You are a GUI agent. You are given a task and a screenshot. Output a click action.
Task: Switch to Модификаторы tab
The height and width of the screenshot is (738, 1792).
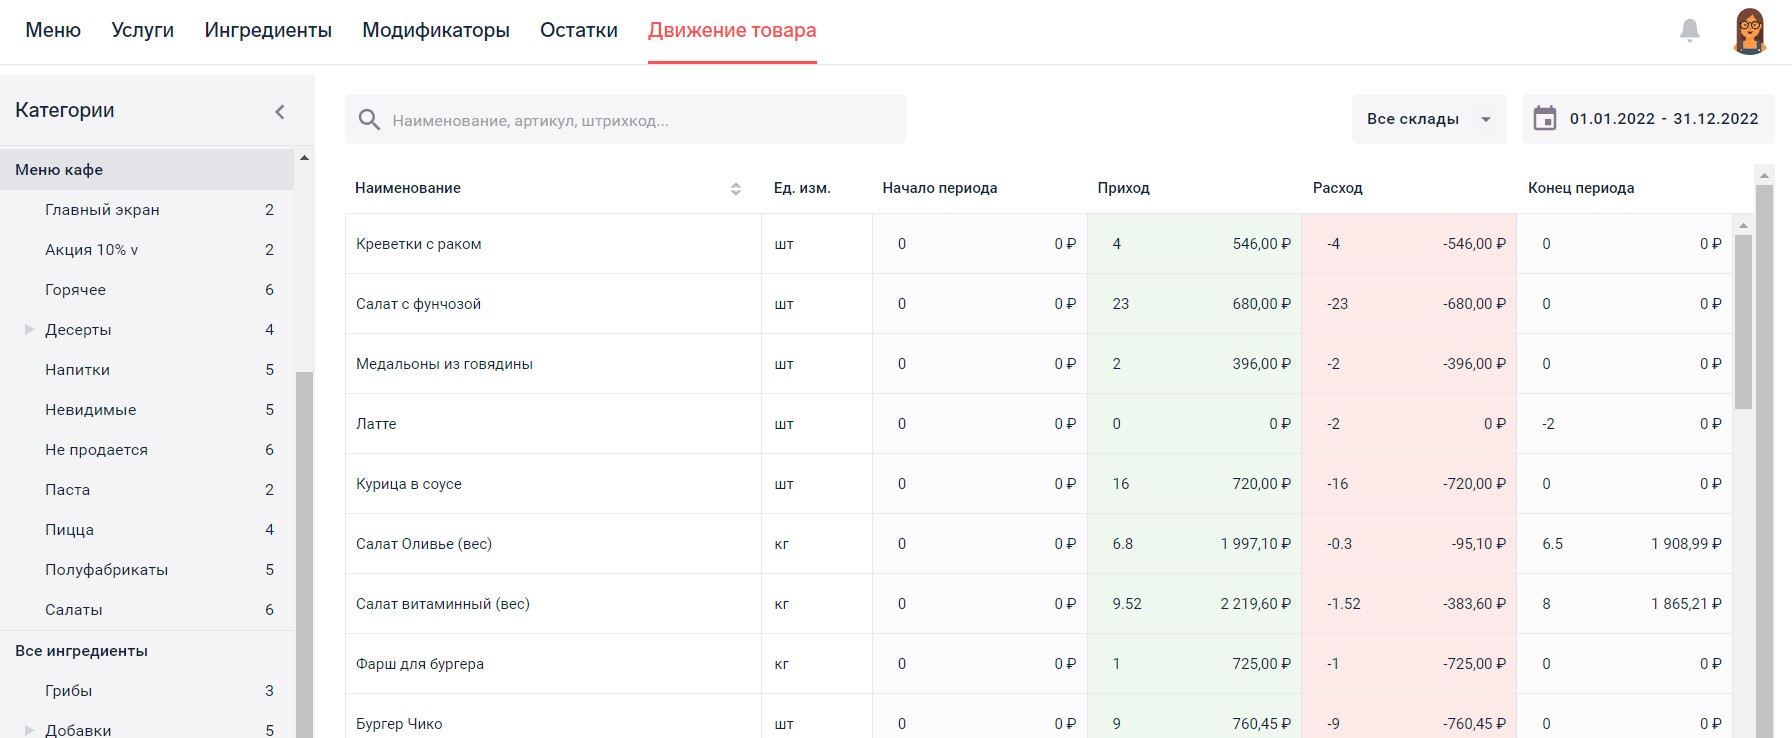tap(436, 31)
